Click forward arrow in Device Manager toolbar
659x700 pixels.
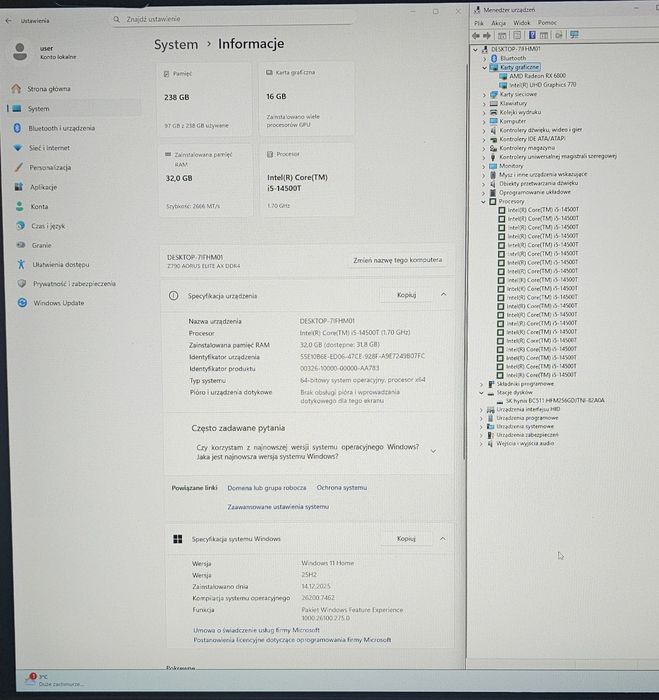point(487,35)
